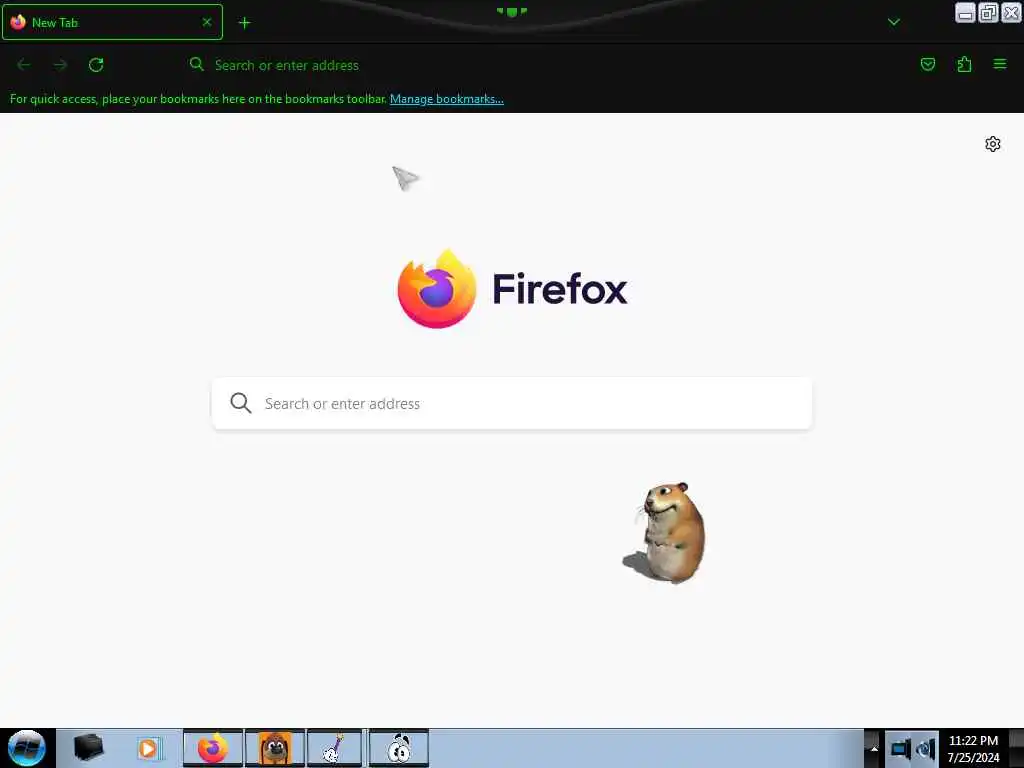The image size is (1024, 768).
Task: Switch to Firefox in the taskbar
Action: tap(213, 748)
